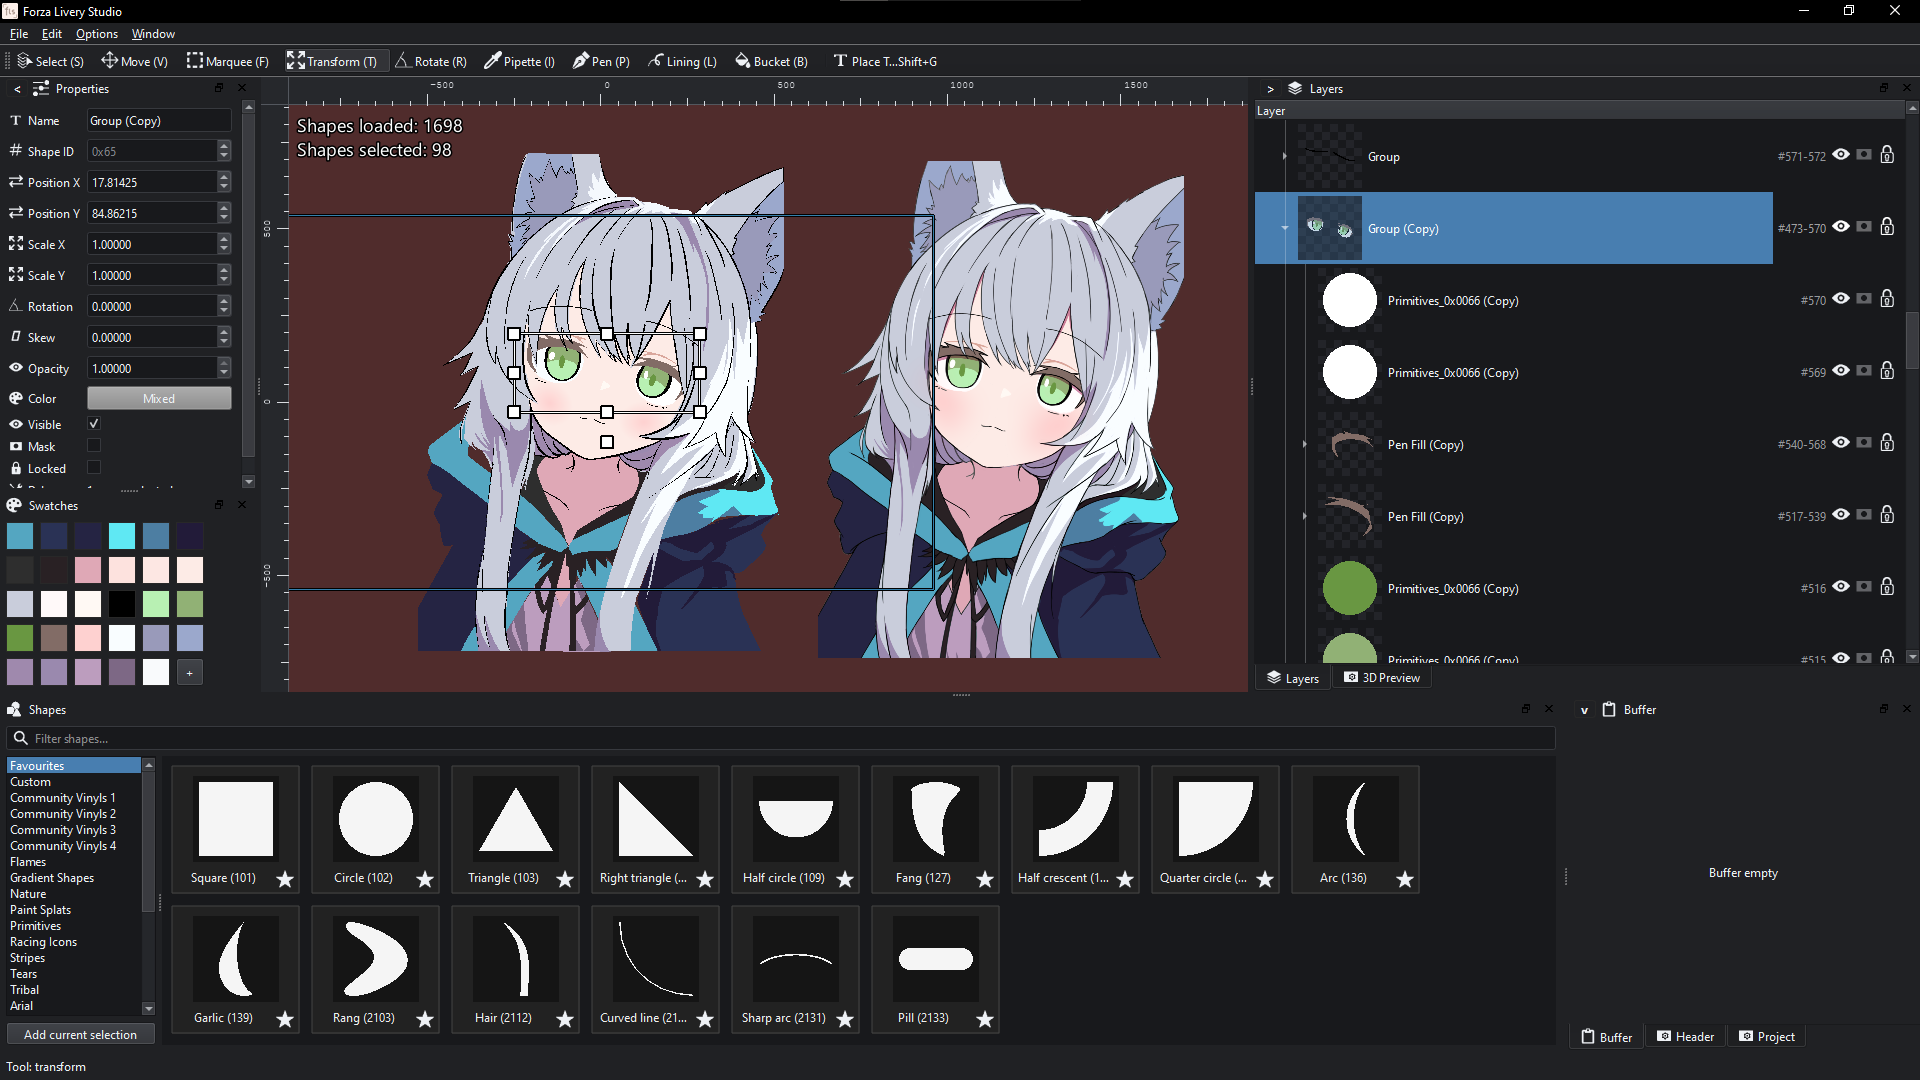This screenshot has height=1080, width=1920.
Task: Click the Mixed color button
Action: [x=159, y=398]
